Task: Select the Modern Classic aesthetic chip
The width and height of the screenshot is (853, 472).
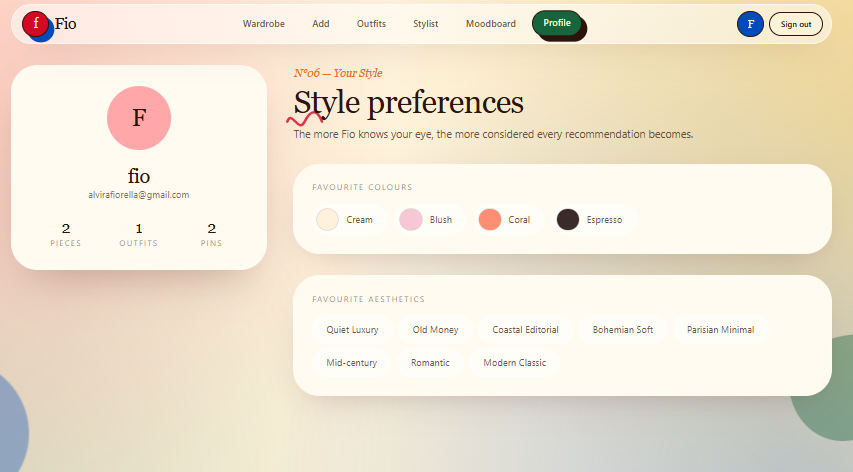Action: point(514,363)
